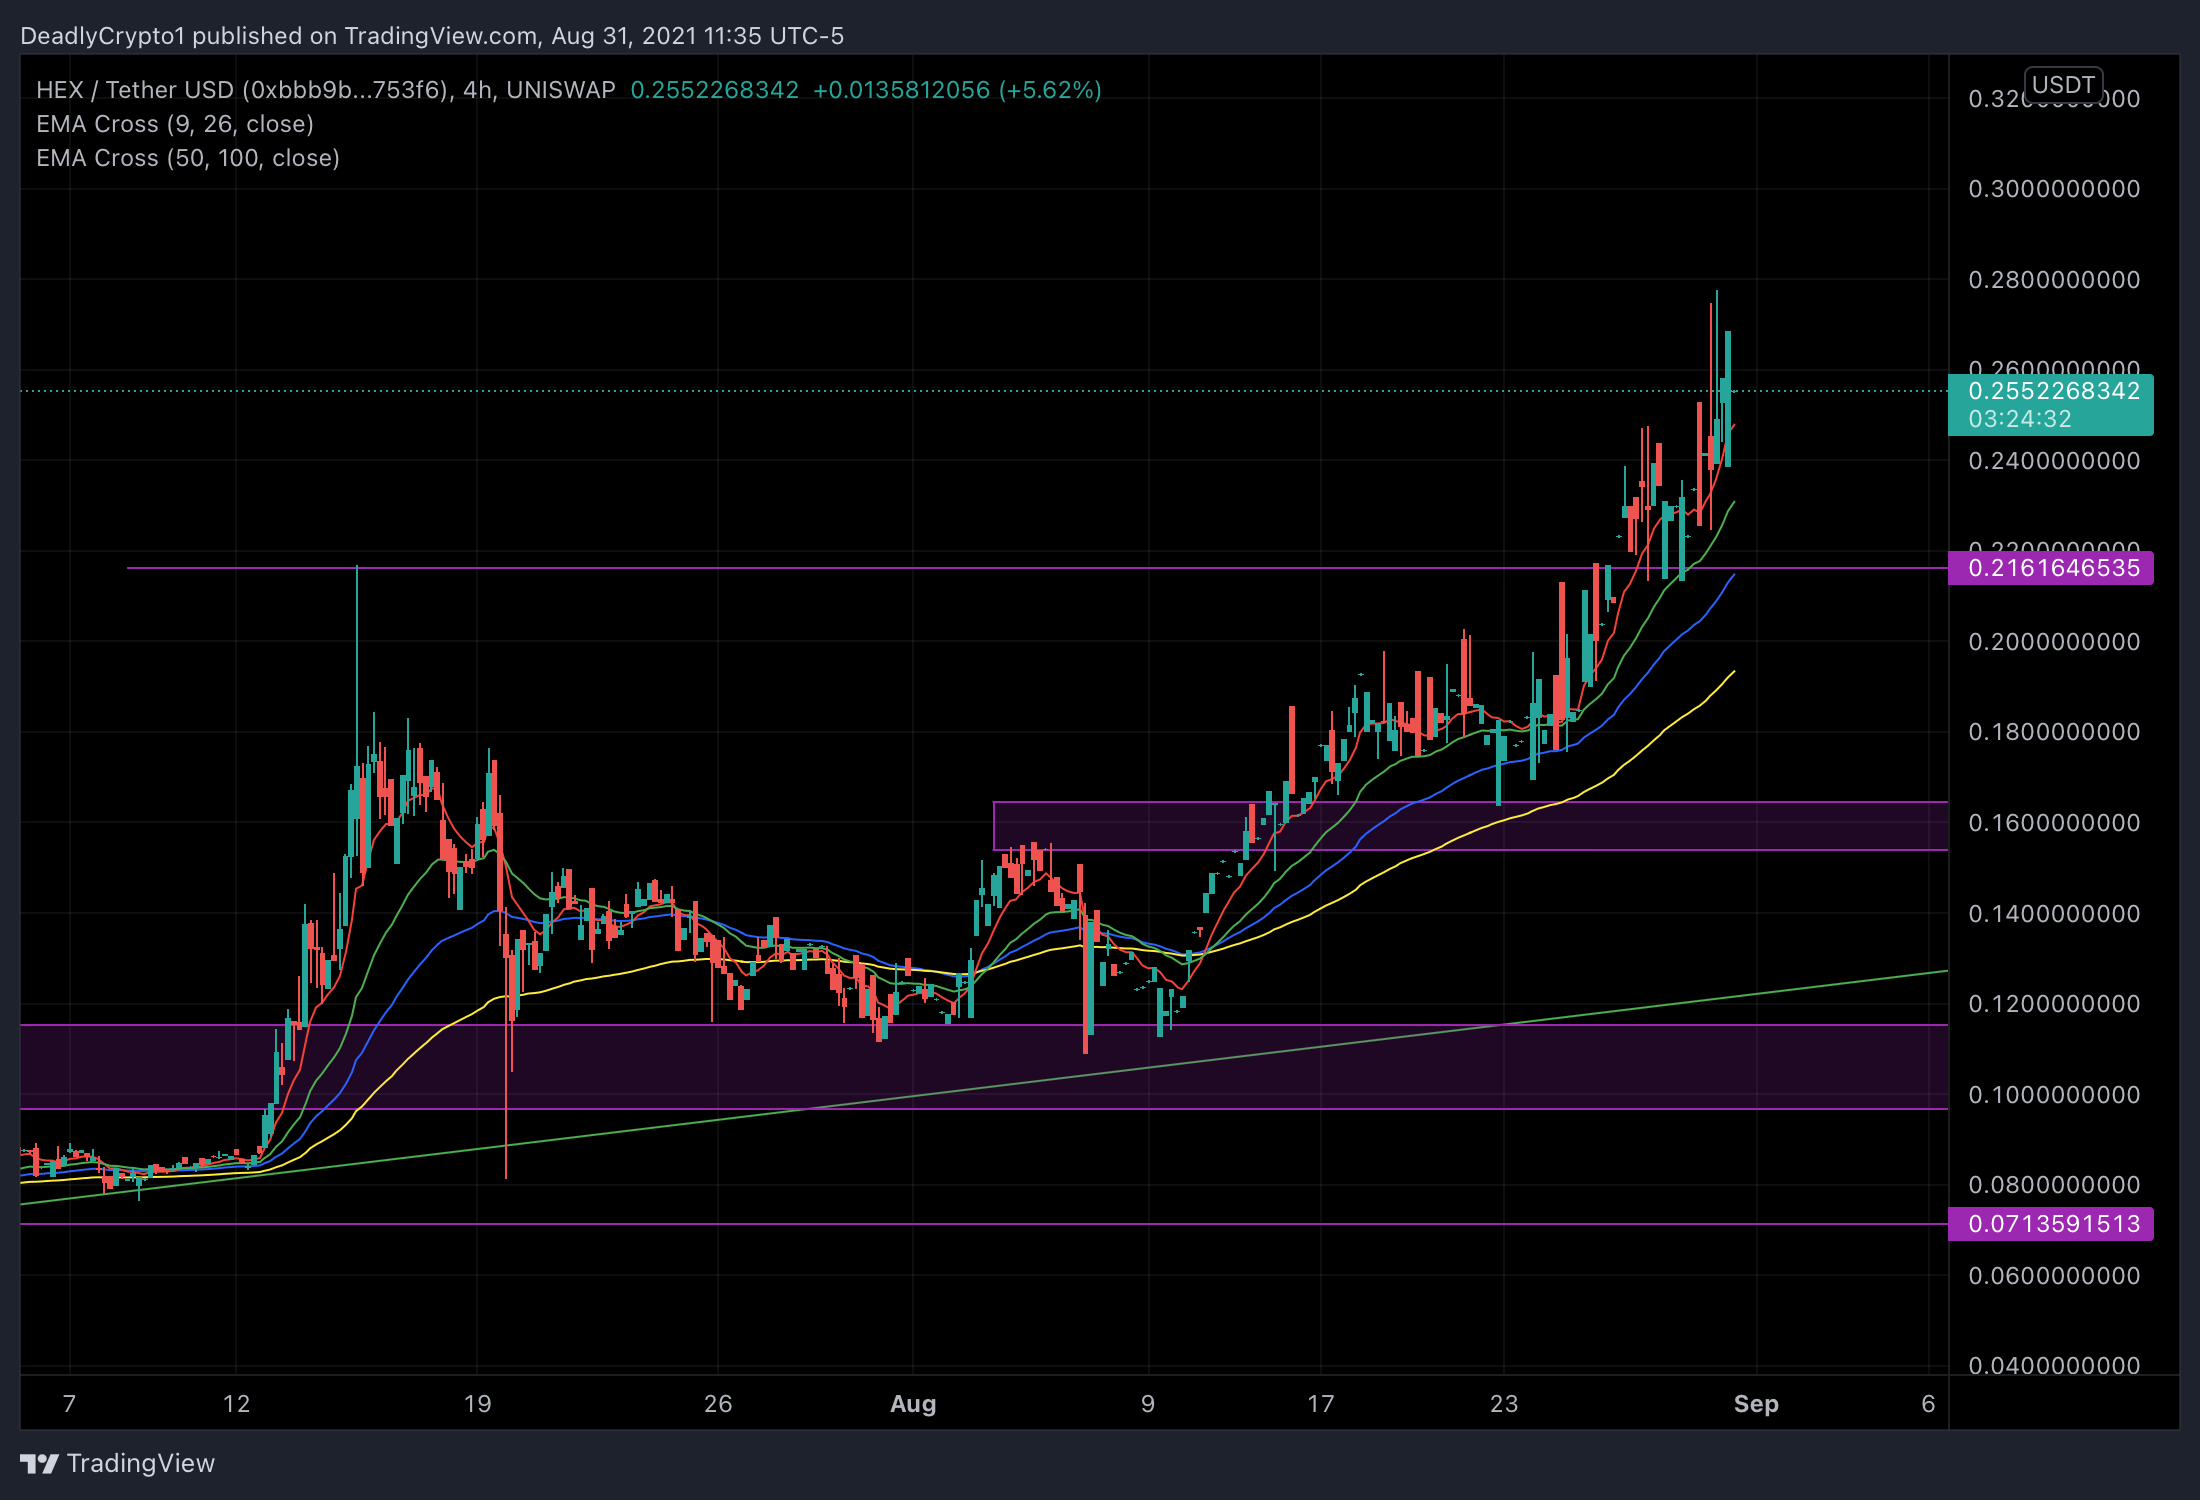The width and height of the screenshot is (2200, 1500).
Task: Click the TradingView brand text at bottom
Action: click(141, 1464)
